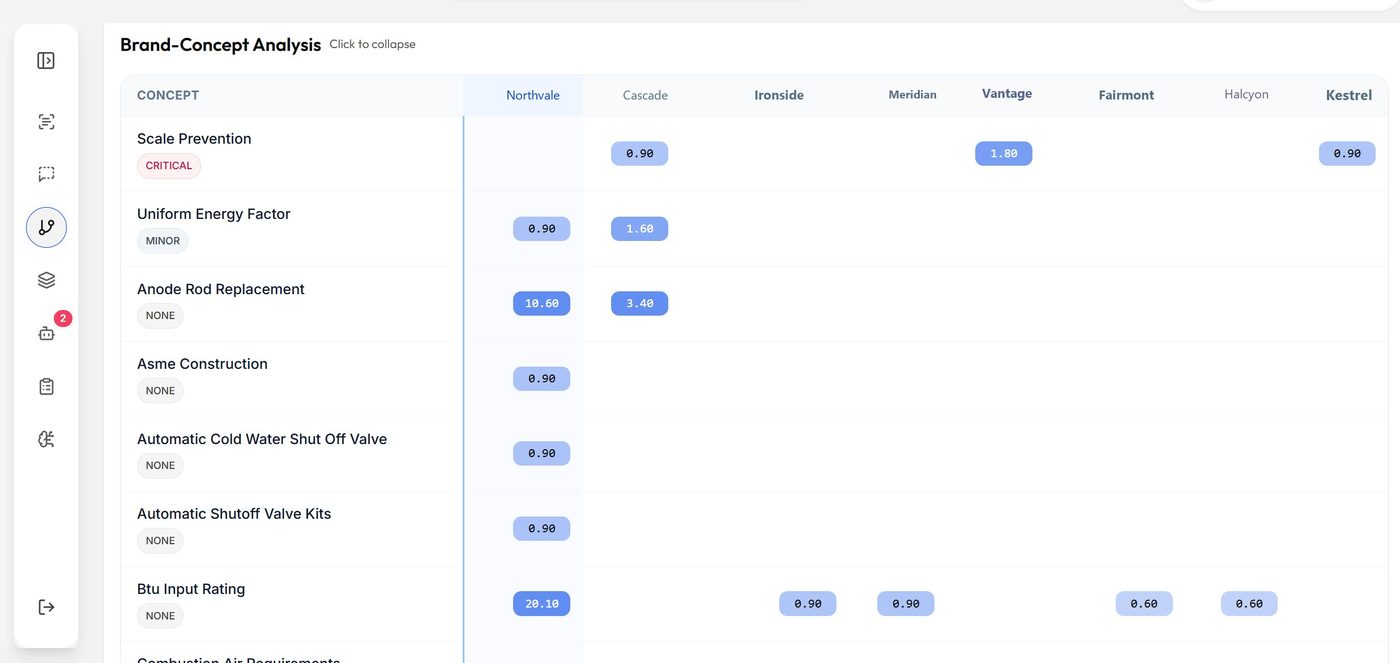Viewport: 1400px width, 663px height.
Task: Click the MINOR badge under Uniform Energy Factor
Action: point(163,241)
